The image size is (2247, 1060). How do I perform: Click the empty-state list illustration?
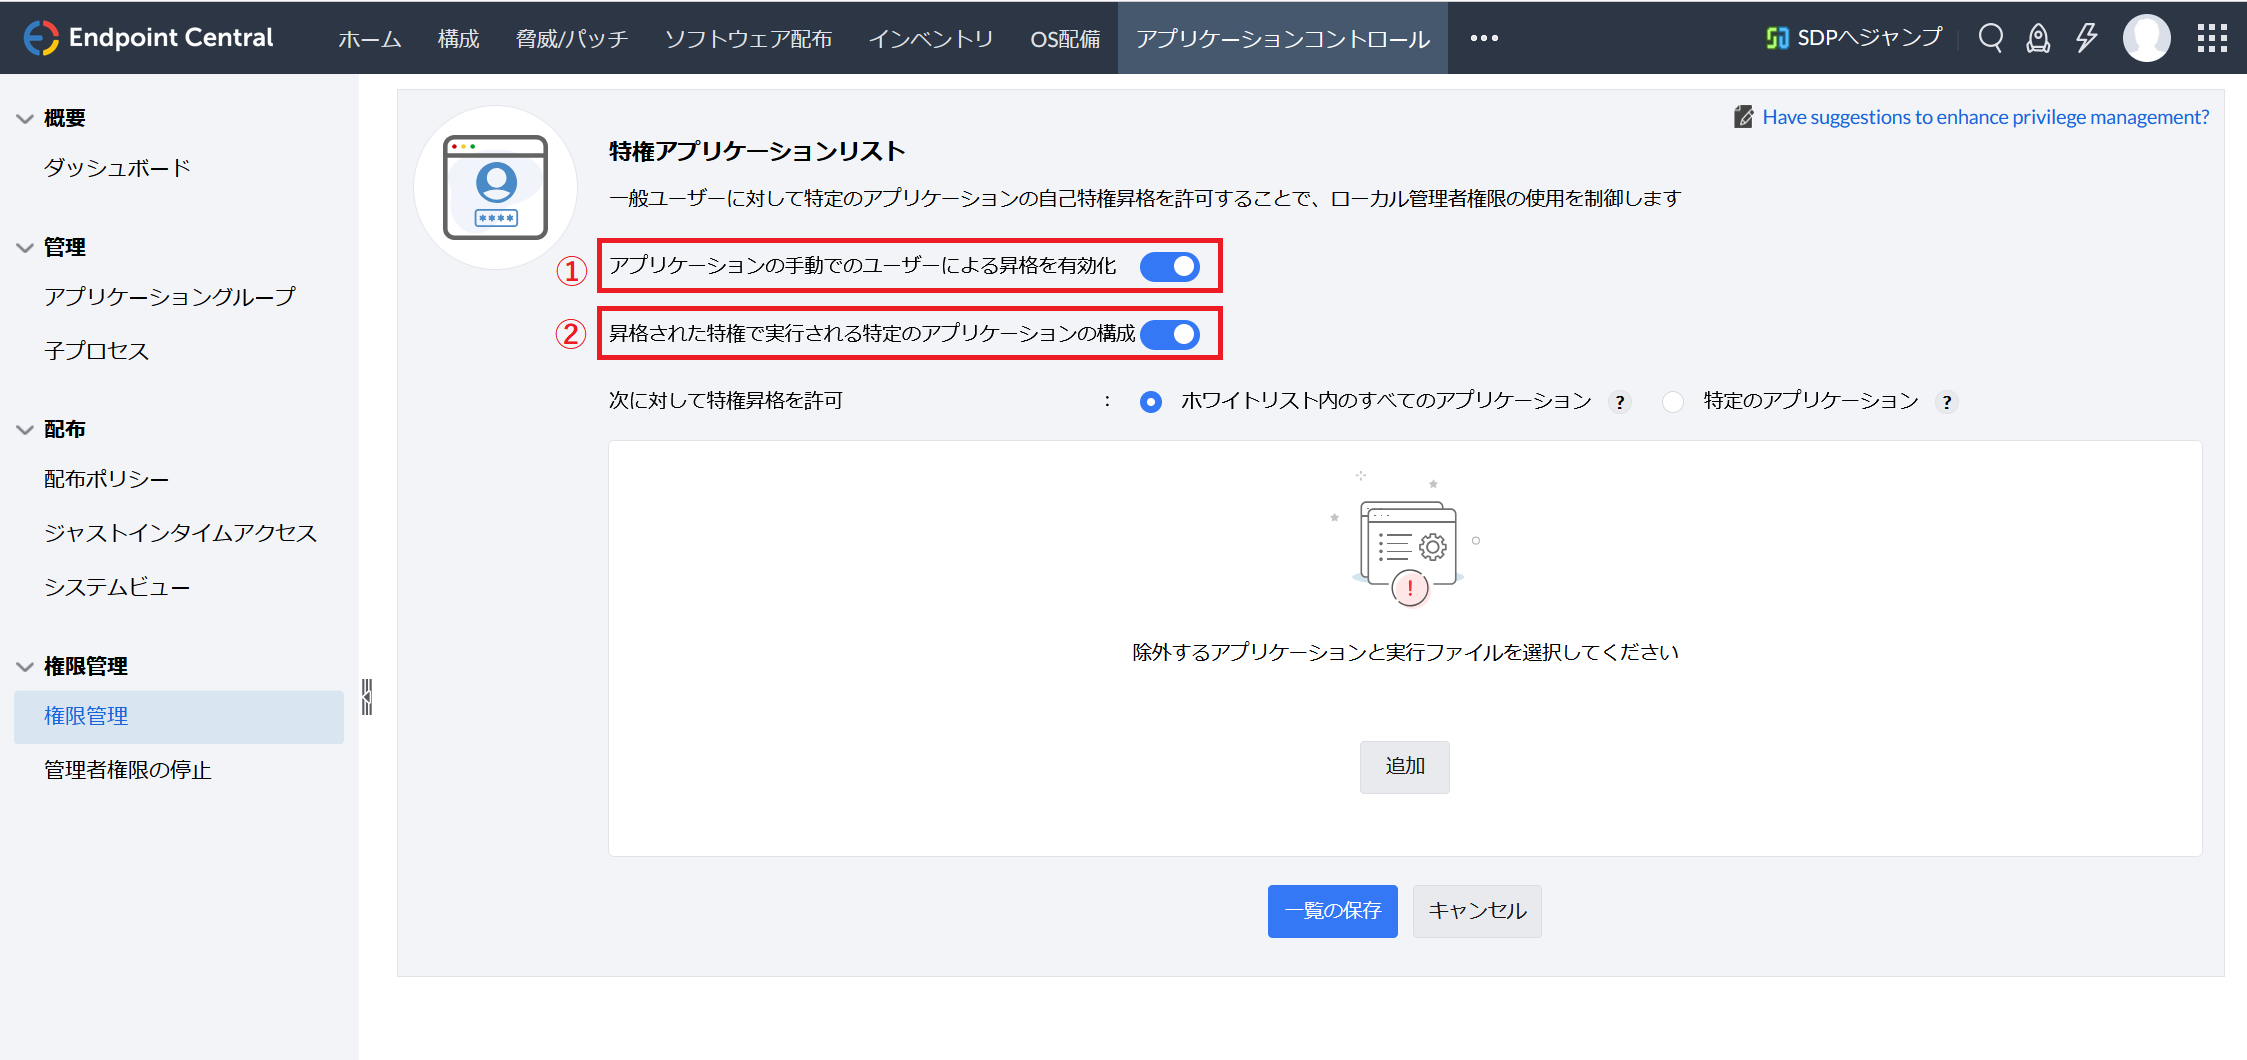1405,539
